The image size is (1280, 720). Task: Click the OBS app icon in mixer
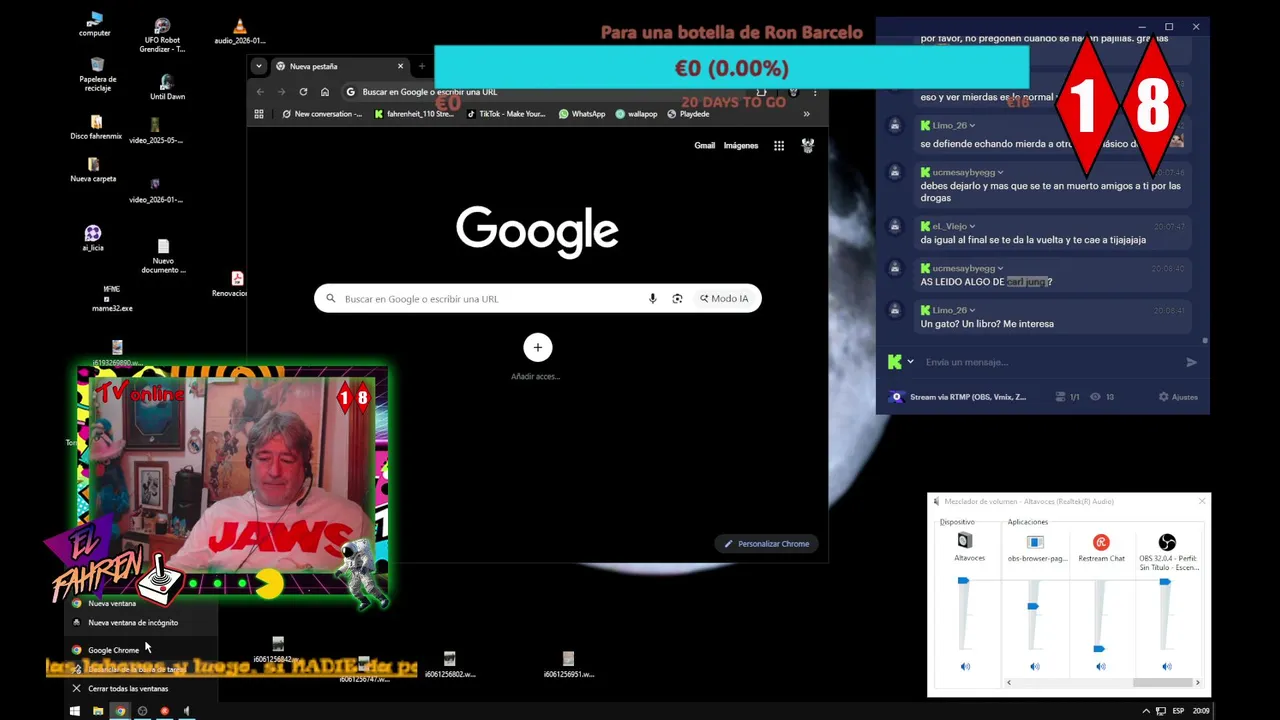(1166, 542)
